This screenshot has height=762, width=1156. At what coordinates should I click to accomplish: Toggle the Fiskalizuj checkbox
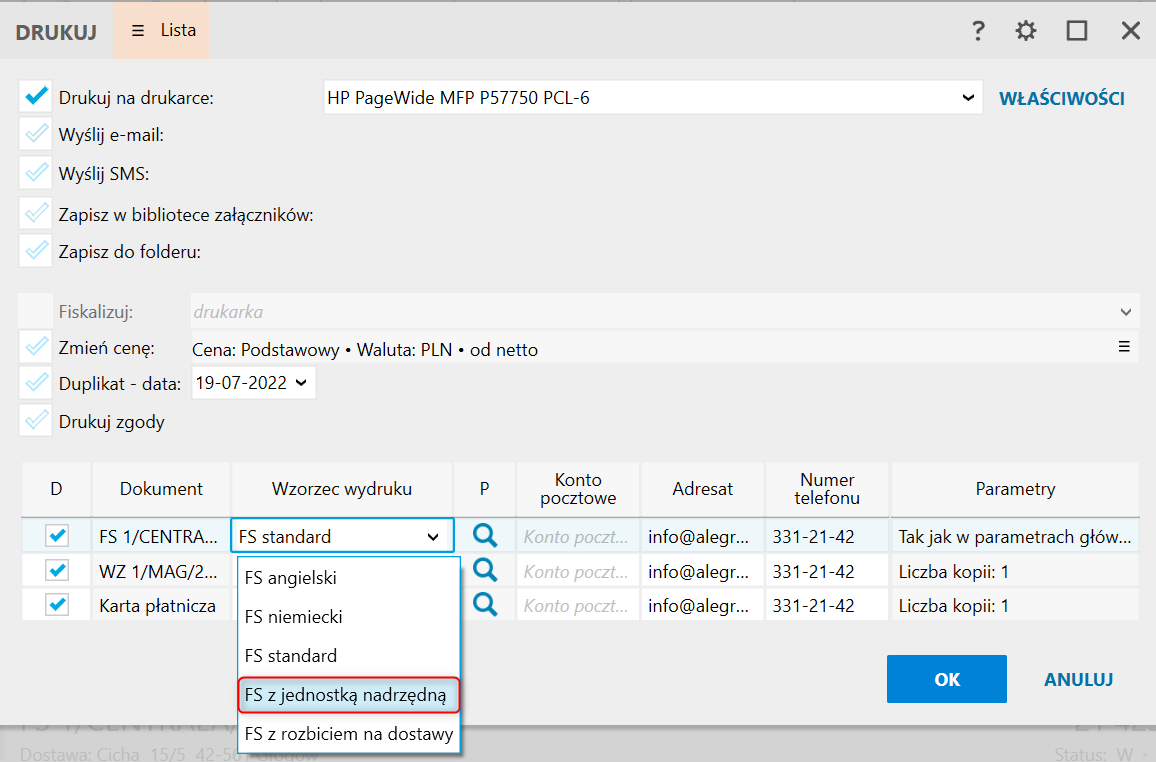point(35,311)
